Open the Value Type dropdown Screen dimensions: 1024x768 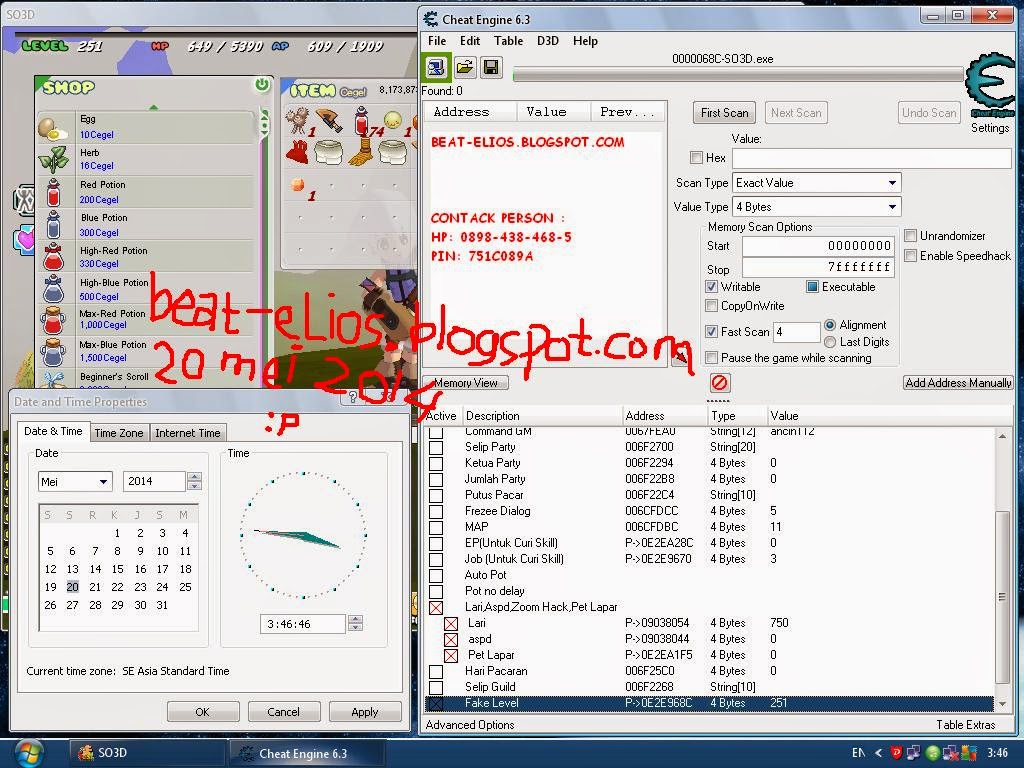pyautogui.click(x=816, y=207)
